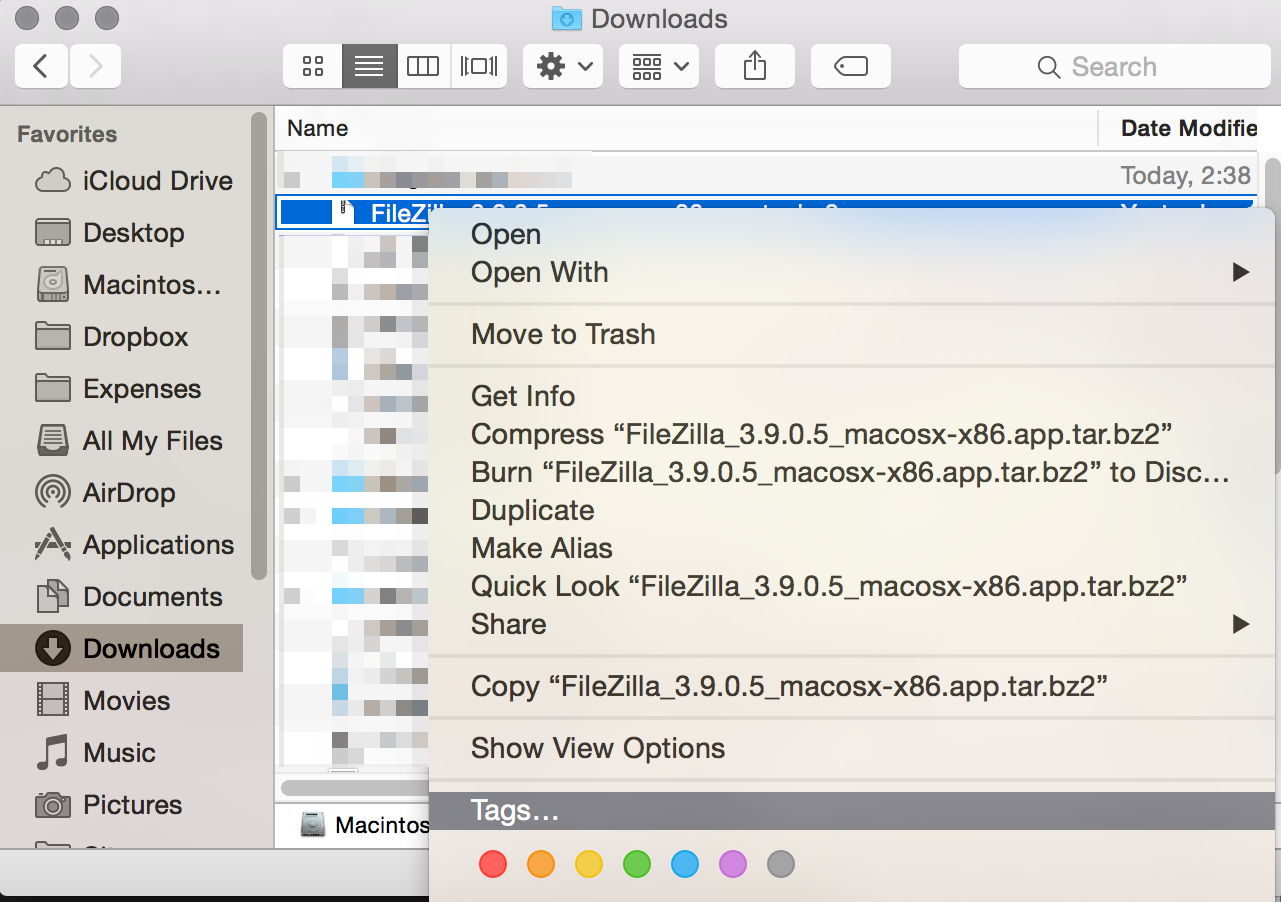Click the Share toolbar button
Screen dimensions: 1281x902
click(755, 67)
